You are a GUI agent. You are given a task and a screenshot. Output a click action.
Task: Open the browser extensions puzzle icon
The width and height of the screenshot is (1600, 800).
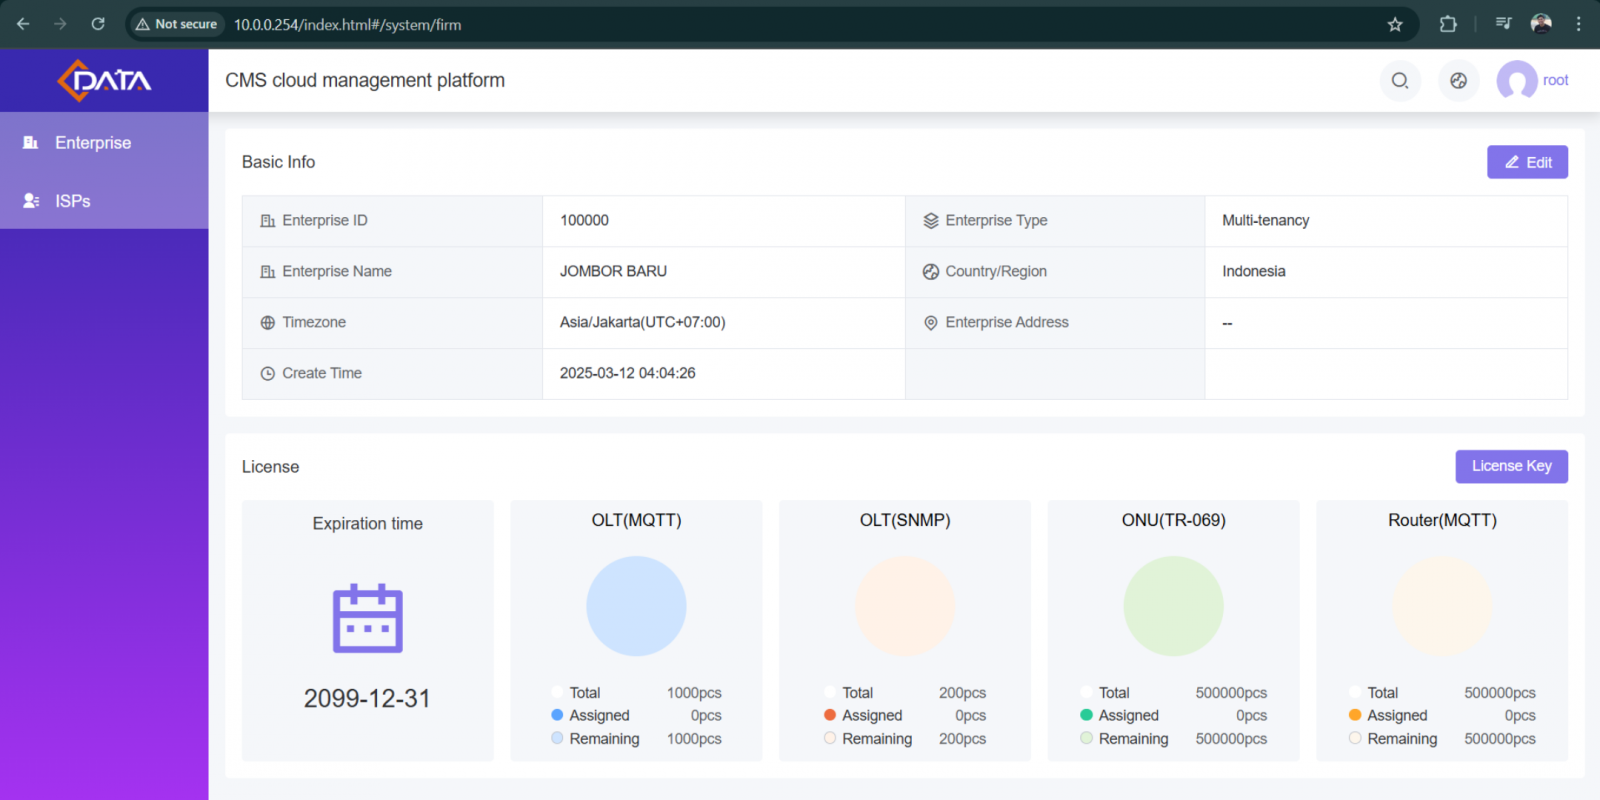point(1448,24)
